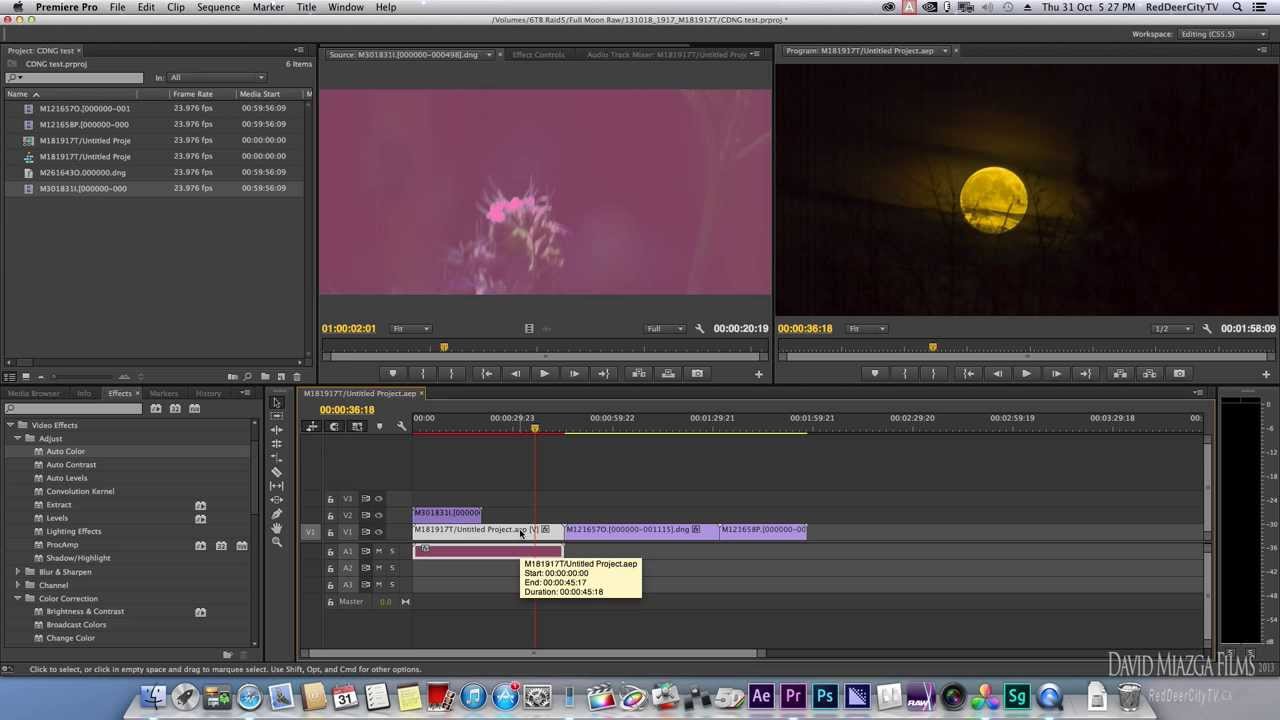The image size is (1280, 720).
Task: Switch to Media Browser tab
Action: click(x=34, y=393)
